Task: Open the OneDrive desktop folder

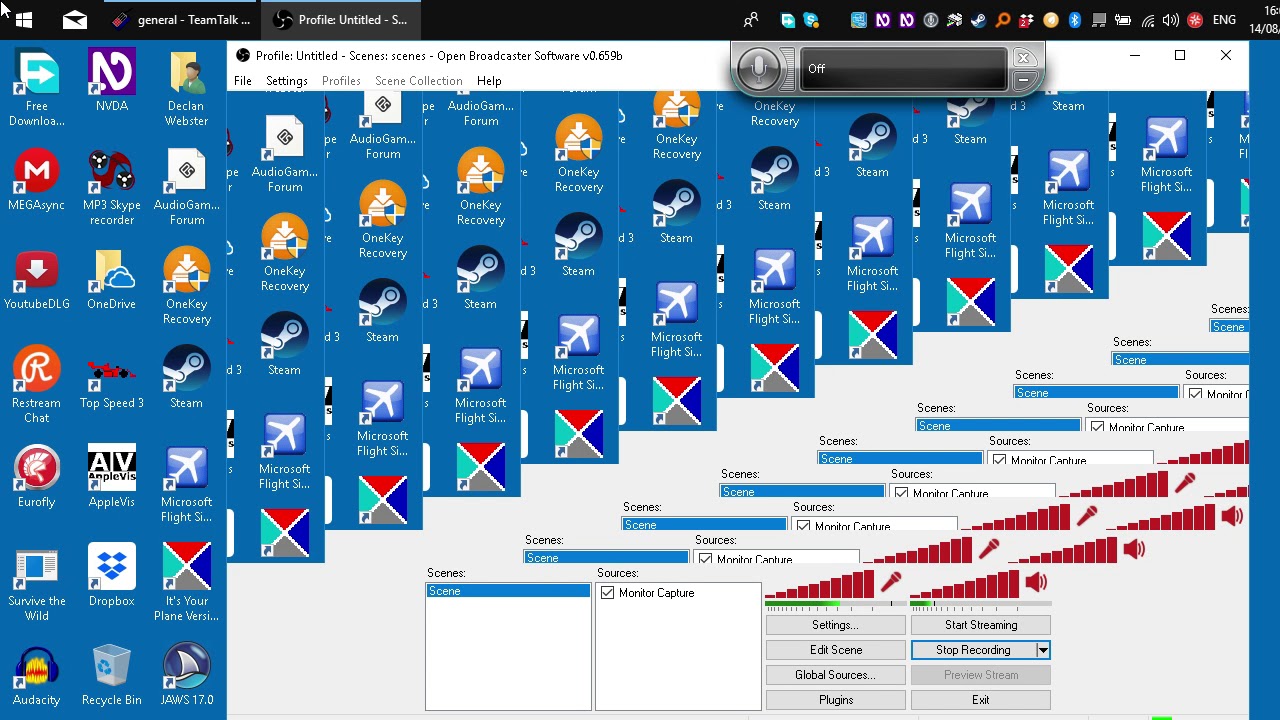Action: click(112, 280)
